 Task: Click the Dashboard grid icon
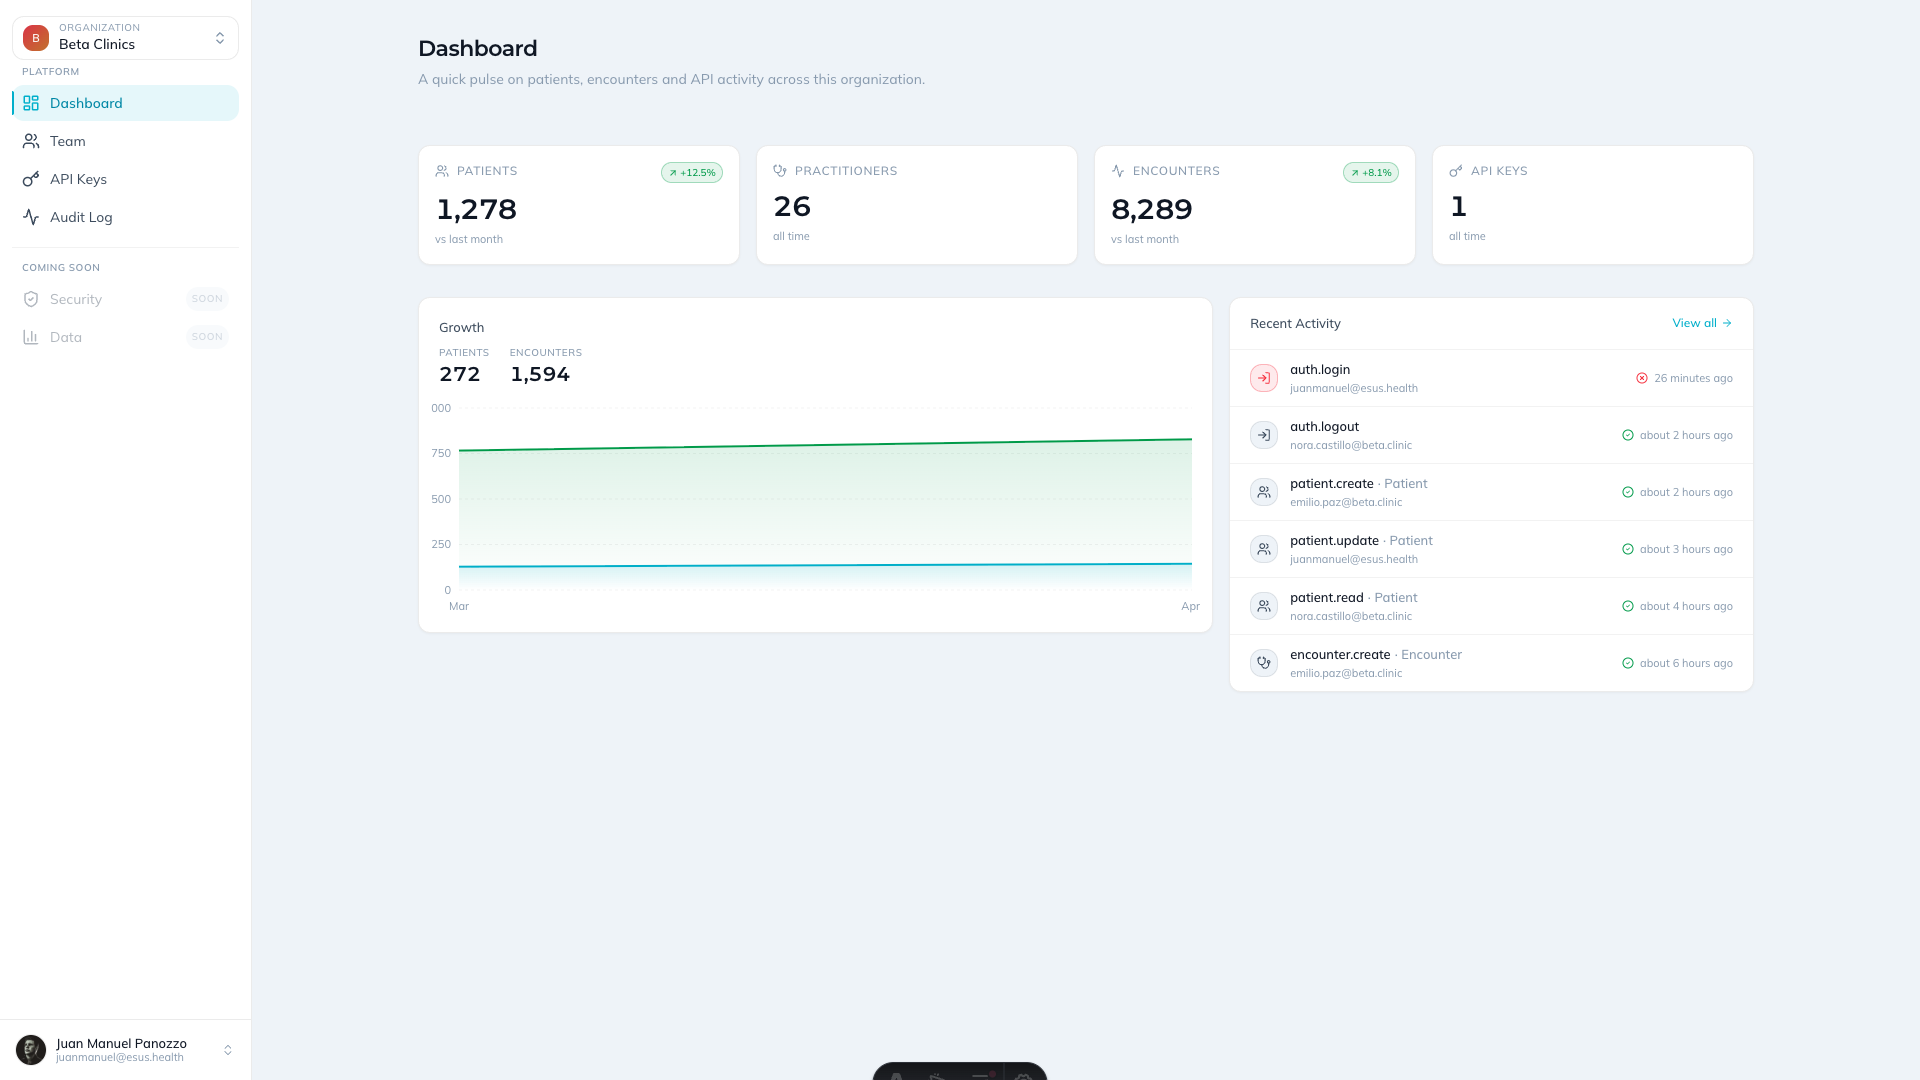click(31, 103)
